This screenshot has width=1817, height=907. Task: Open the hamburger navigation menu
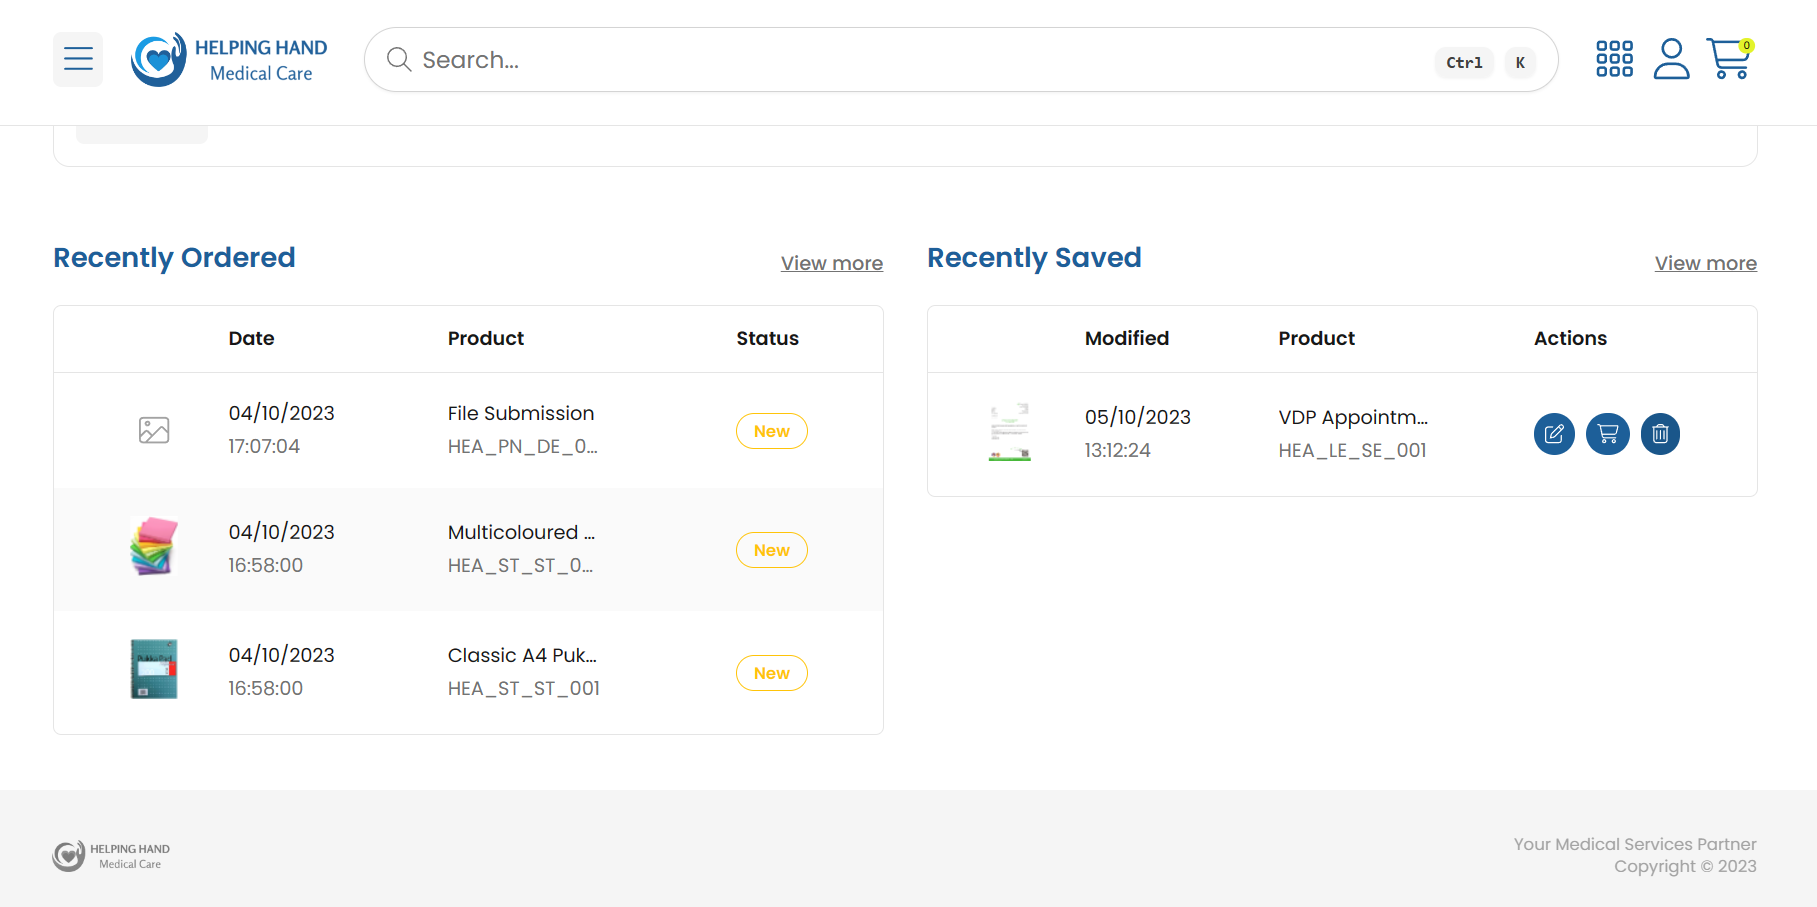78,60
